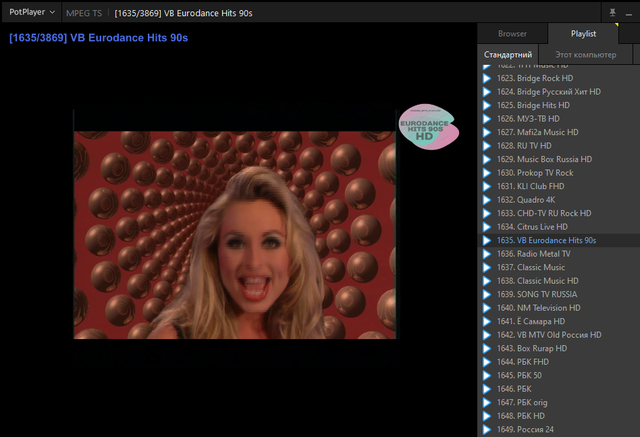Pin the player window on top

coord(612,13)
